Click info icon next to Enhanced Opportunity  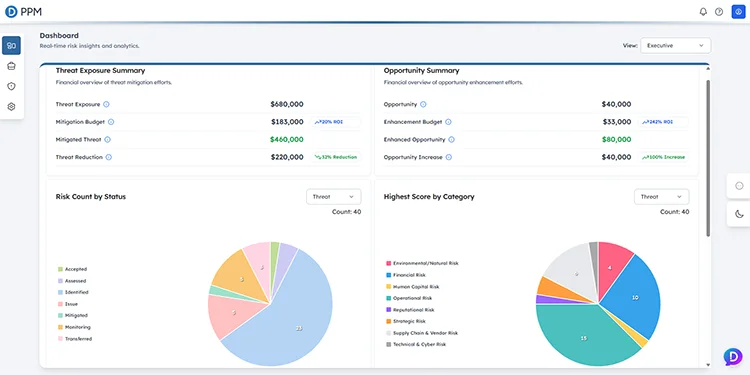452,140
